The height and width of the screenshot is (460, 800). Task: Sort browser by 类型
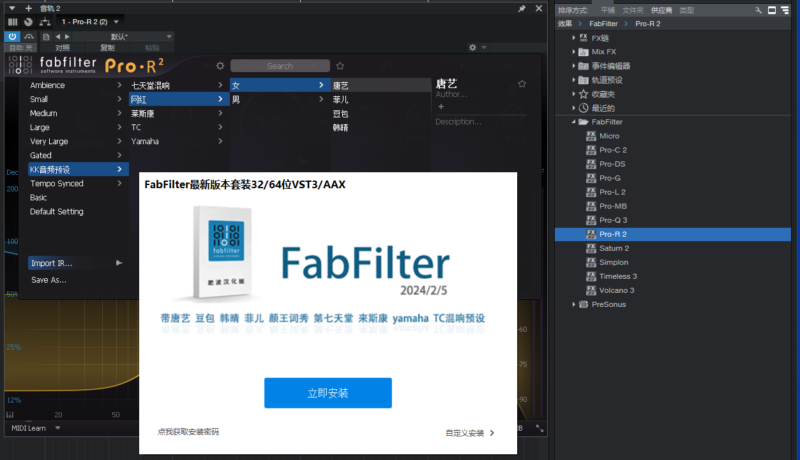tap(687, 10)
